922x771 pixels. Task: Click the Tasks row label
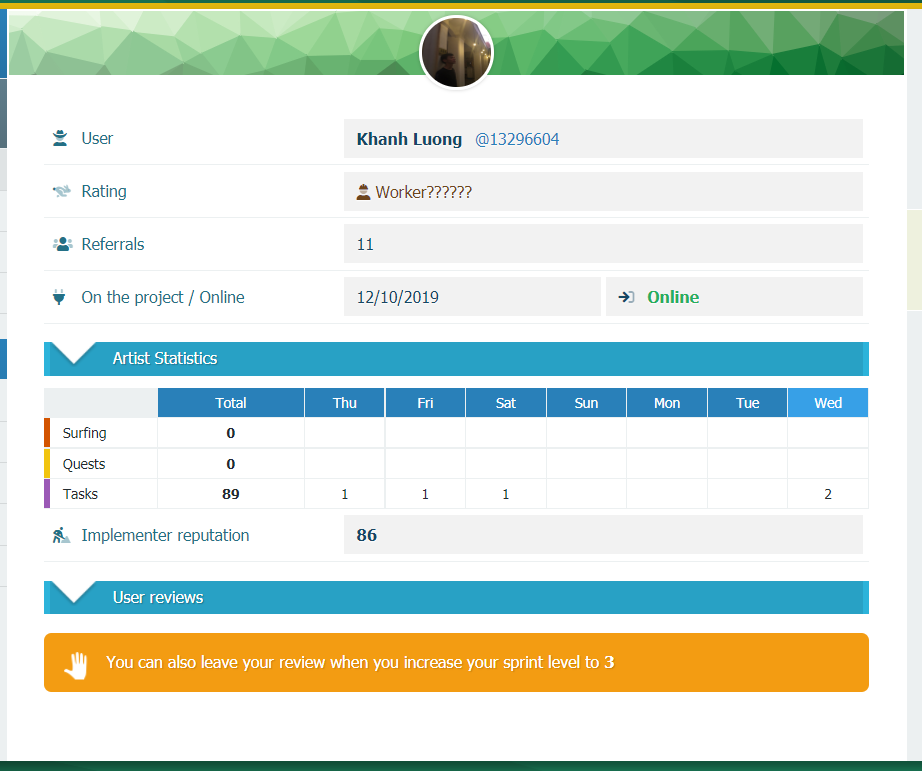pos(80,494)
